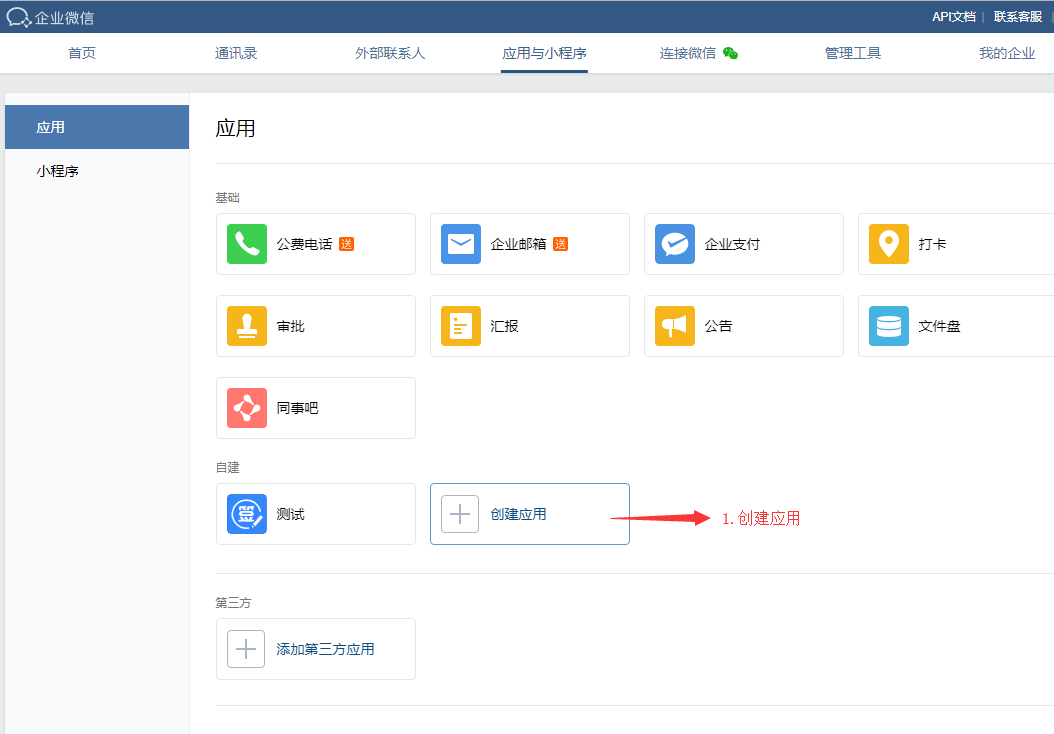Open the 文件盘 database icon
Screen dimensions: 1054x734
pos(889,326)
